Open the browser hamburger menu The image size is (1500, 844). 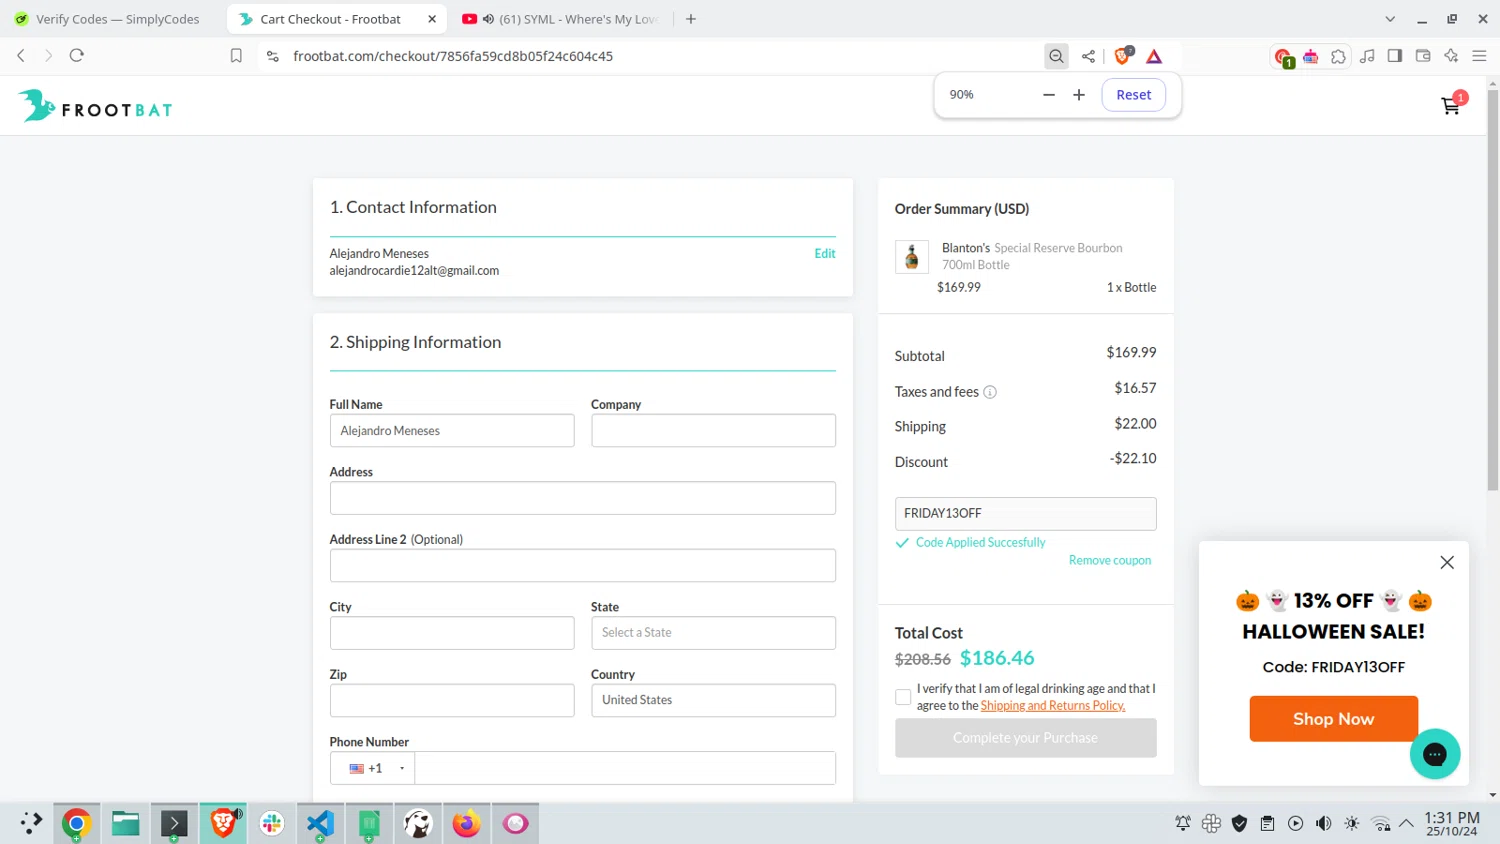pos(1480,56)
